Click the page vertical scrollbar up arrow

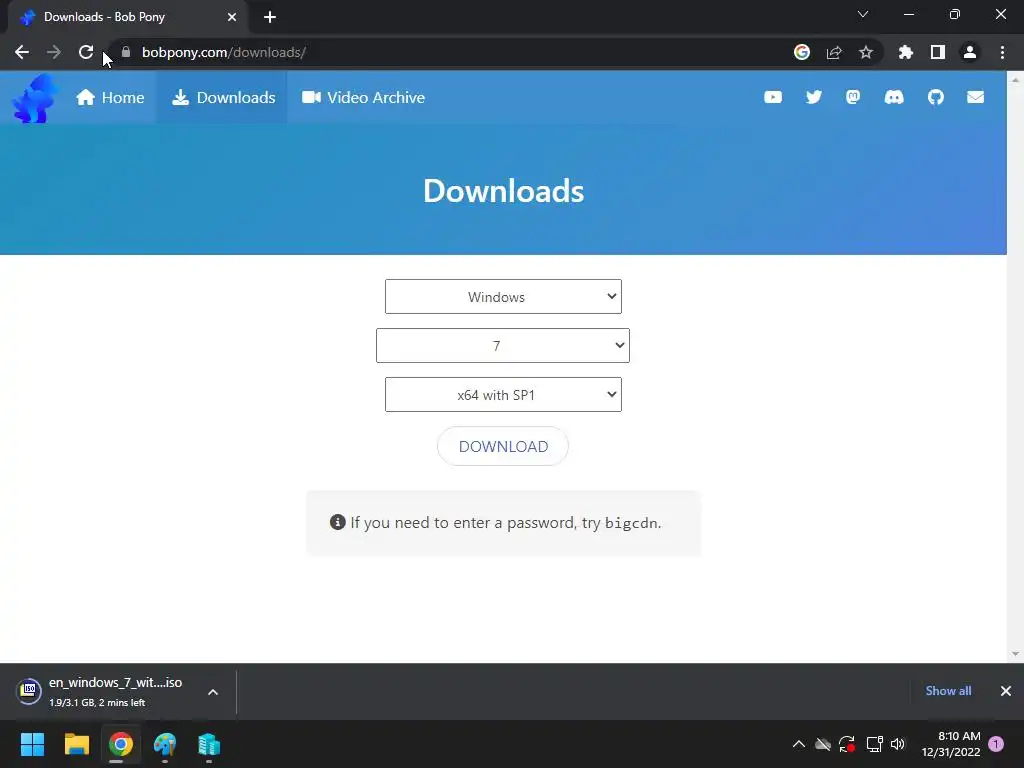[1015, 79]
